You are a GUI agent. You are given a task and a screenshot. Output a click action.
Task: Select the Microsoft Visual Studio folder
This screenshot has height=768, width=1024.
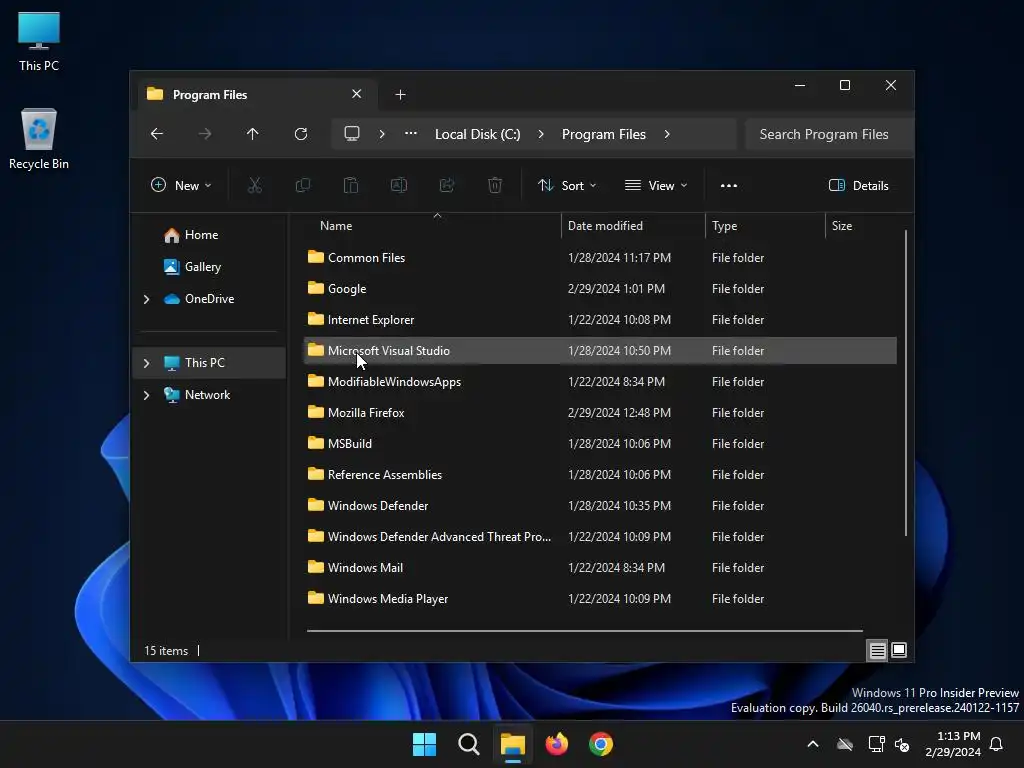click(x=600, y=351)
